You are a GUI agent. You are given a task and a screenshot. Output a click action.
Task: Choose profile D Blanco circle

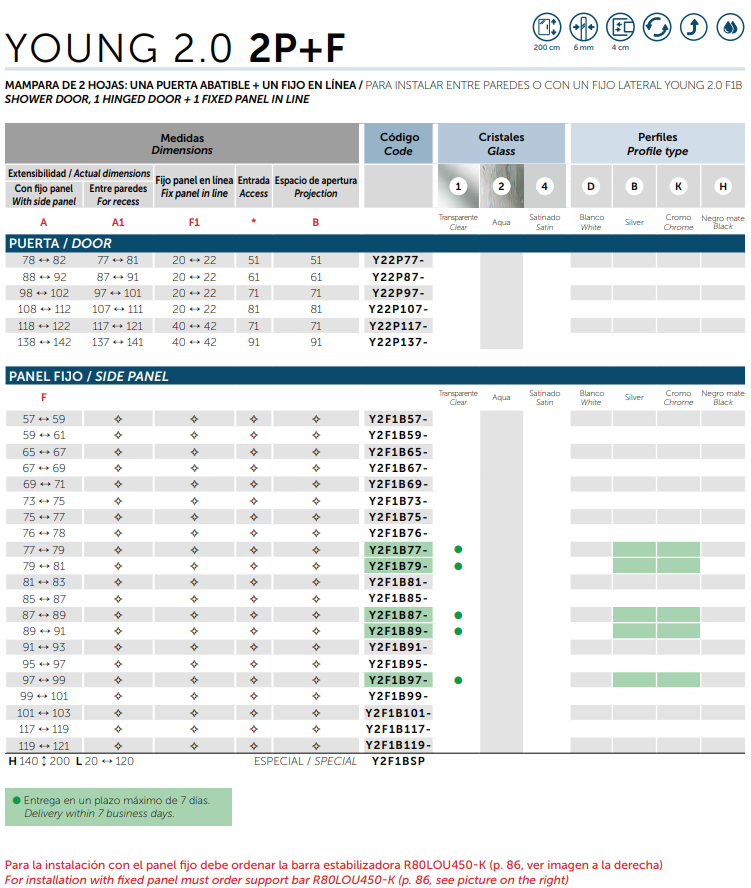coord(591,186)
